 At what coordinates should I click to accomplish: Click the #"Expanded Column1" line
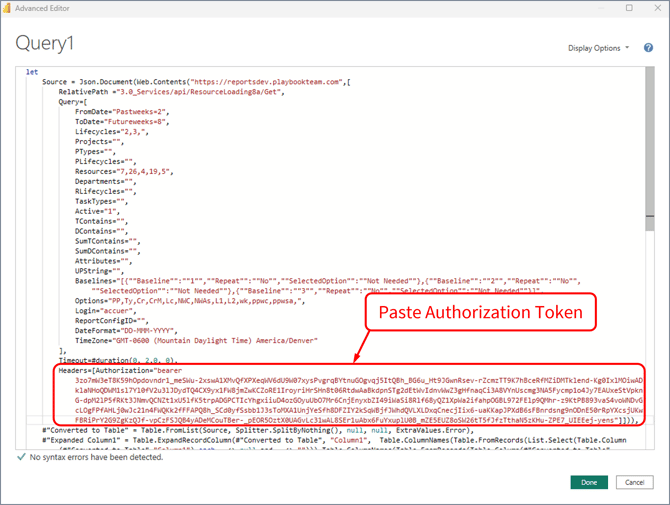[334, 440]
